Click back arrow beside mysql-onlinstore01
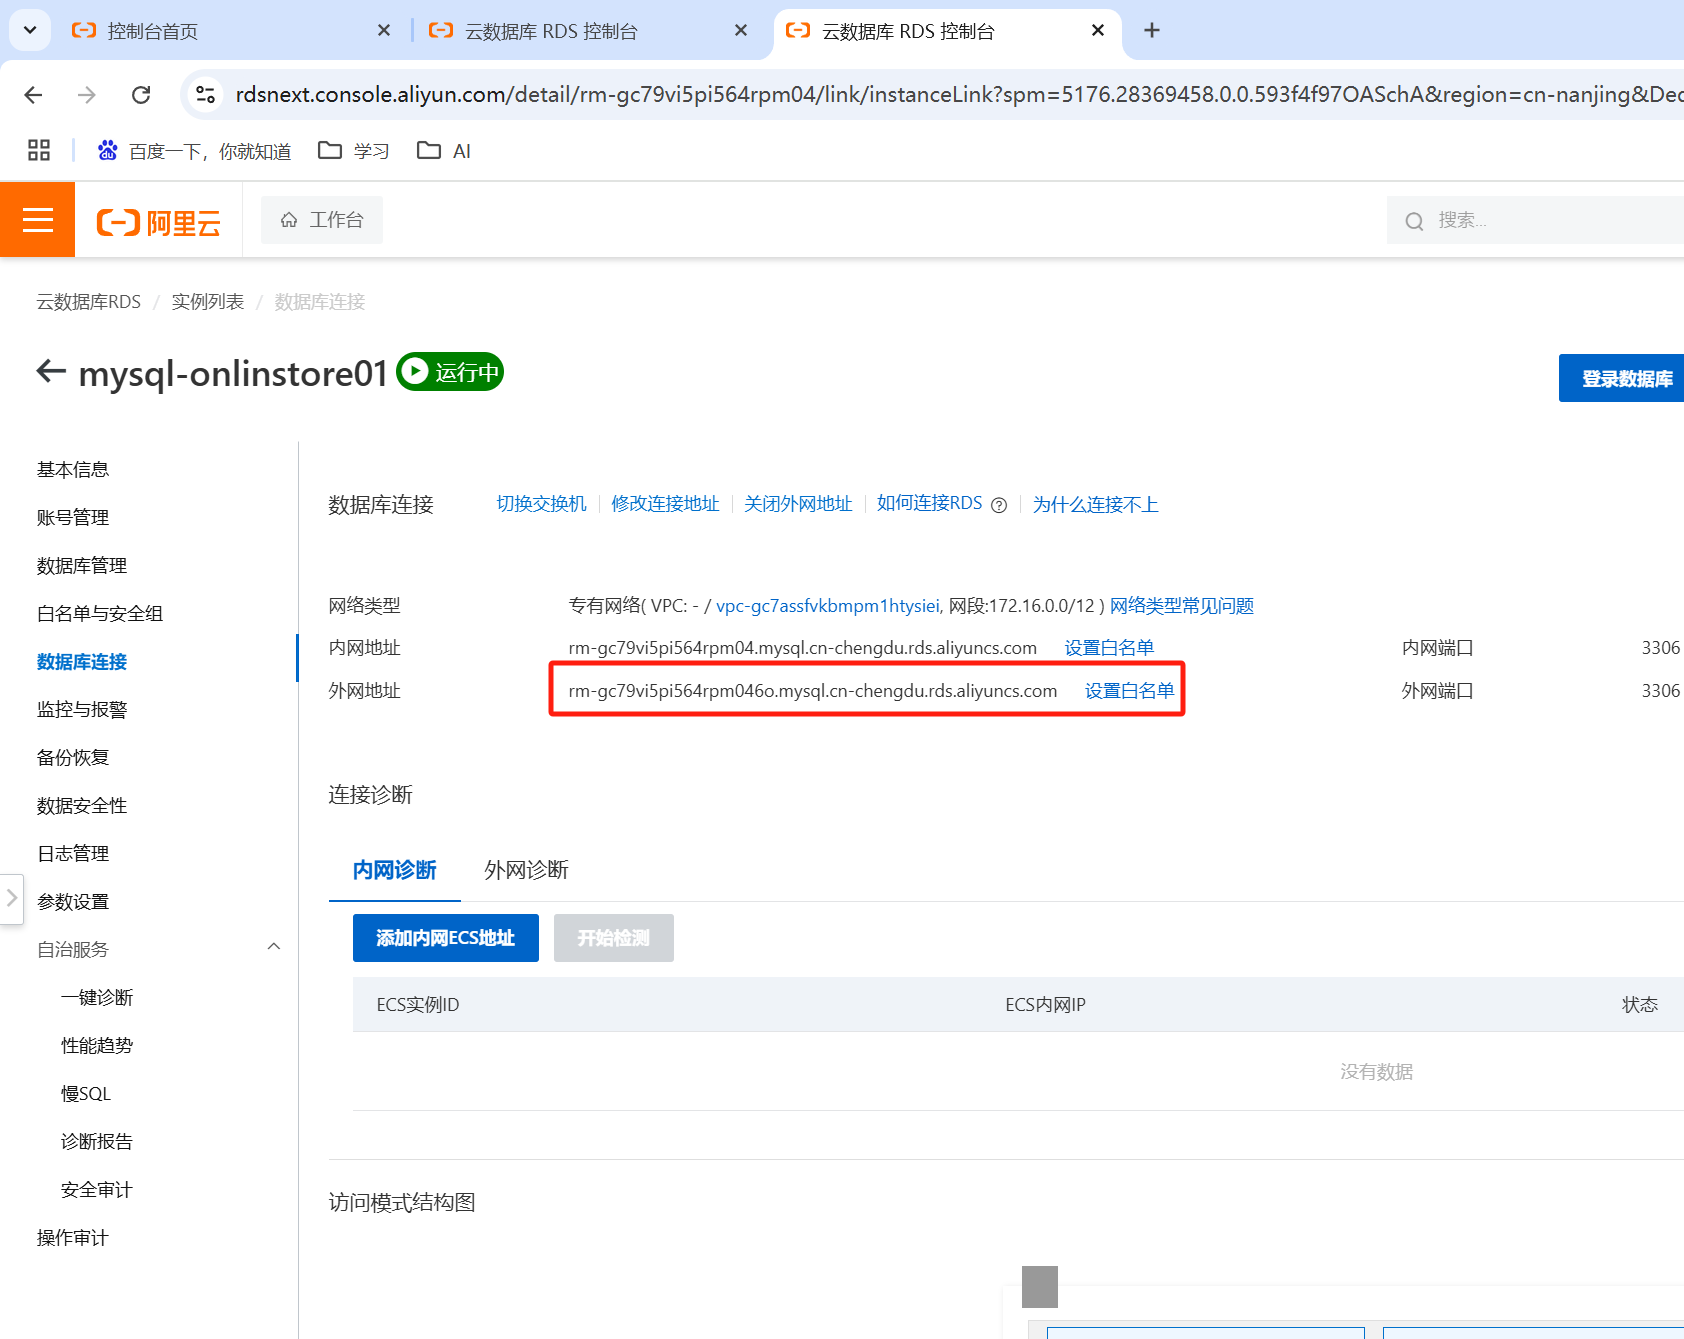Viewport: 1684px width, 1339px height. pyautogui.click(x=51, y=372)
